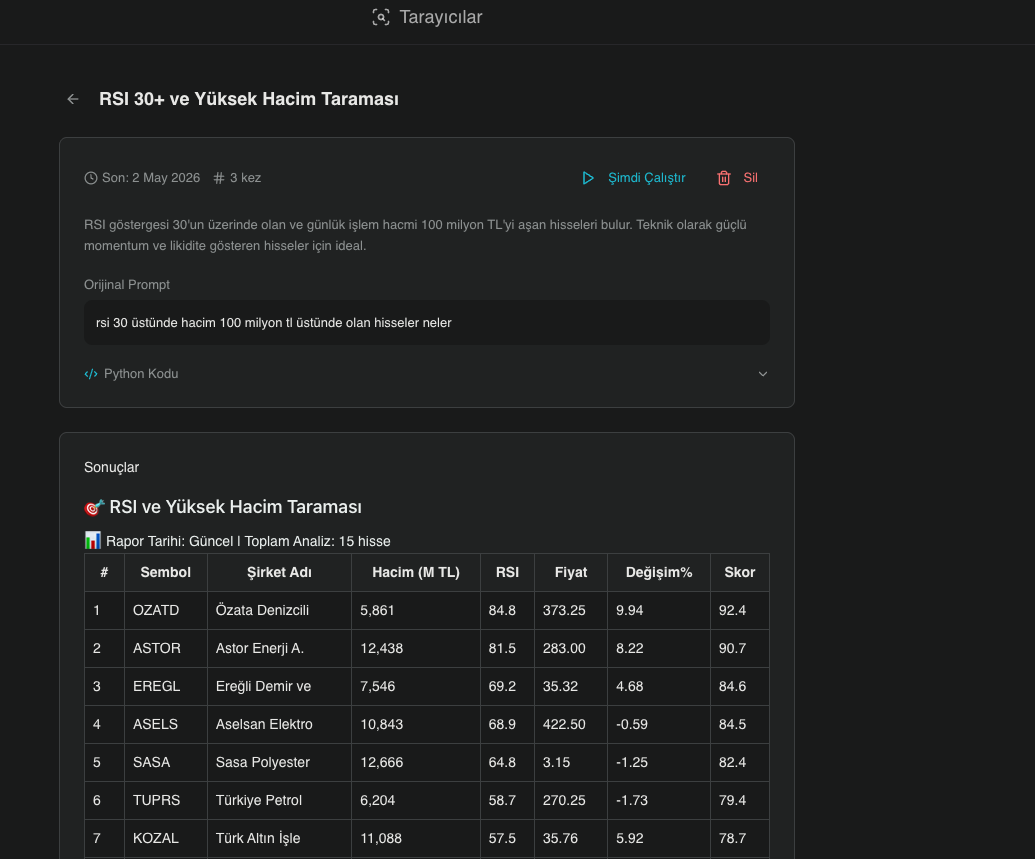Screen dimensions: 1035x859
Task: Click the Python Kodu code icon
Action: pyautogui.click(x=90, y=374)
